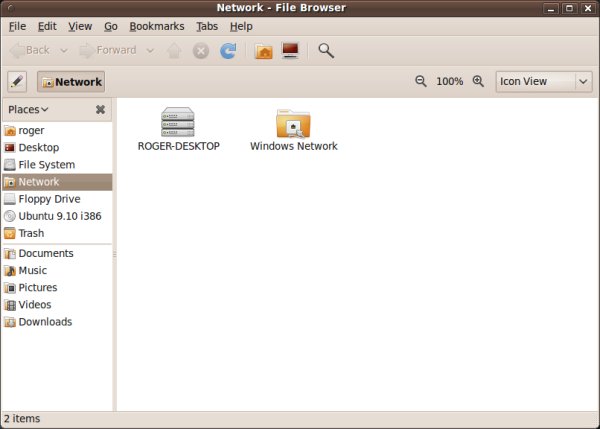Click the '2 items' status bar text
This screenshot has height=429, width=600.
point(22,419)
